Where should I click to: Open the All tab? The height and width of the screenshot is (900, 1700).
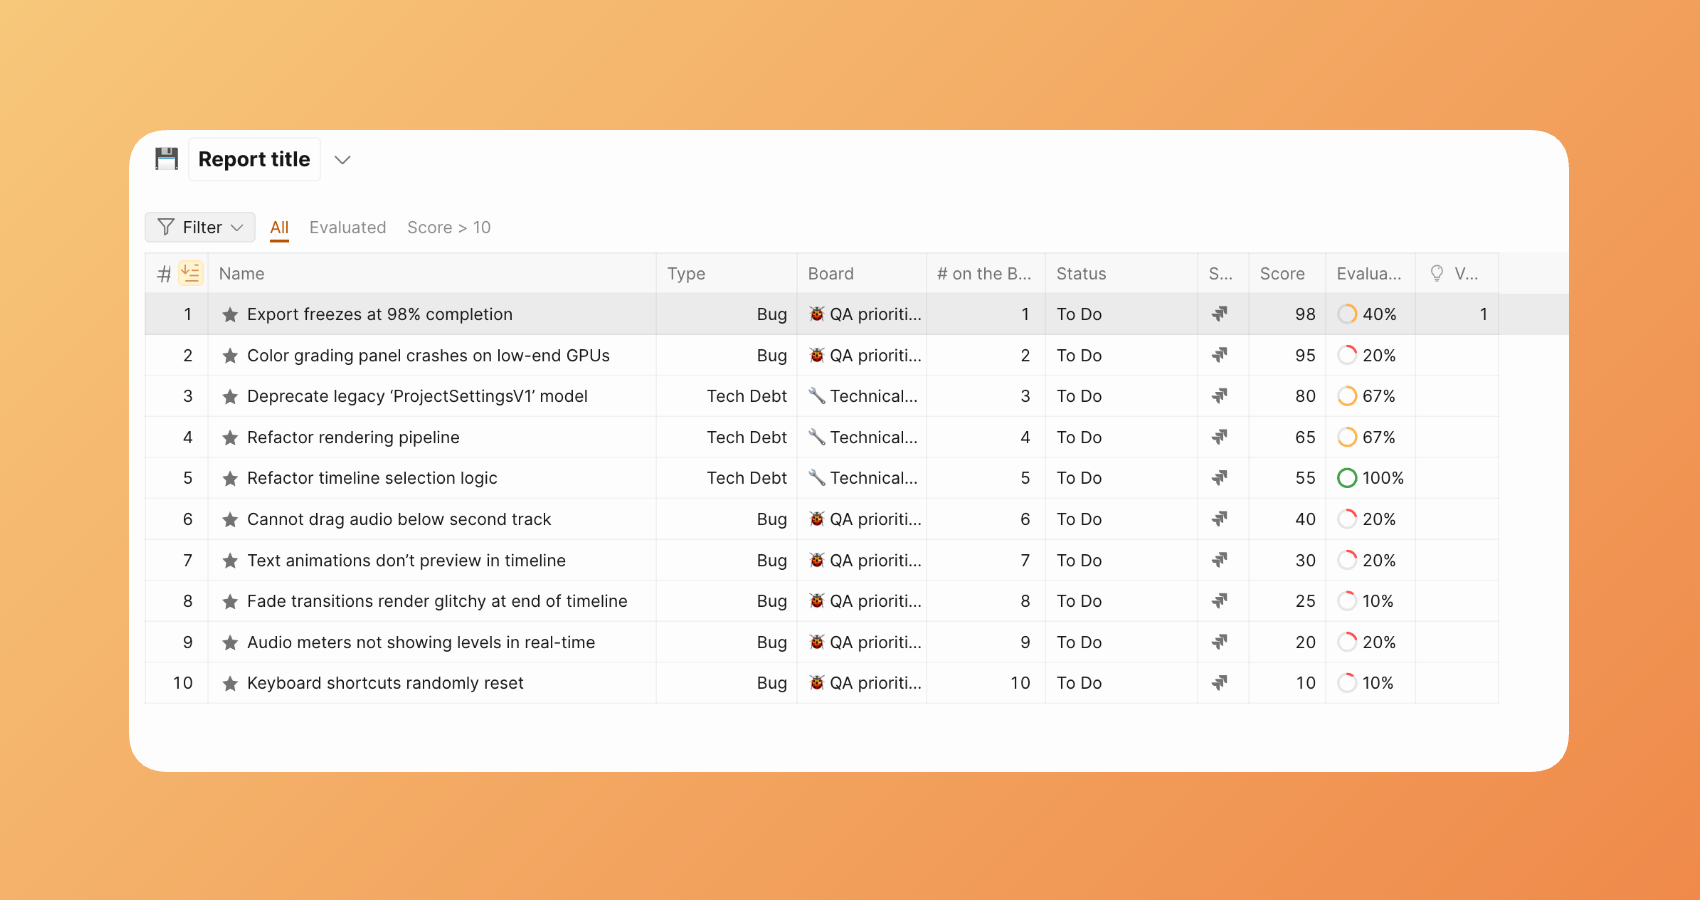(x=279, y=227)
